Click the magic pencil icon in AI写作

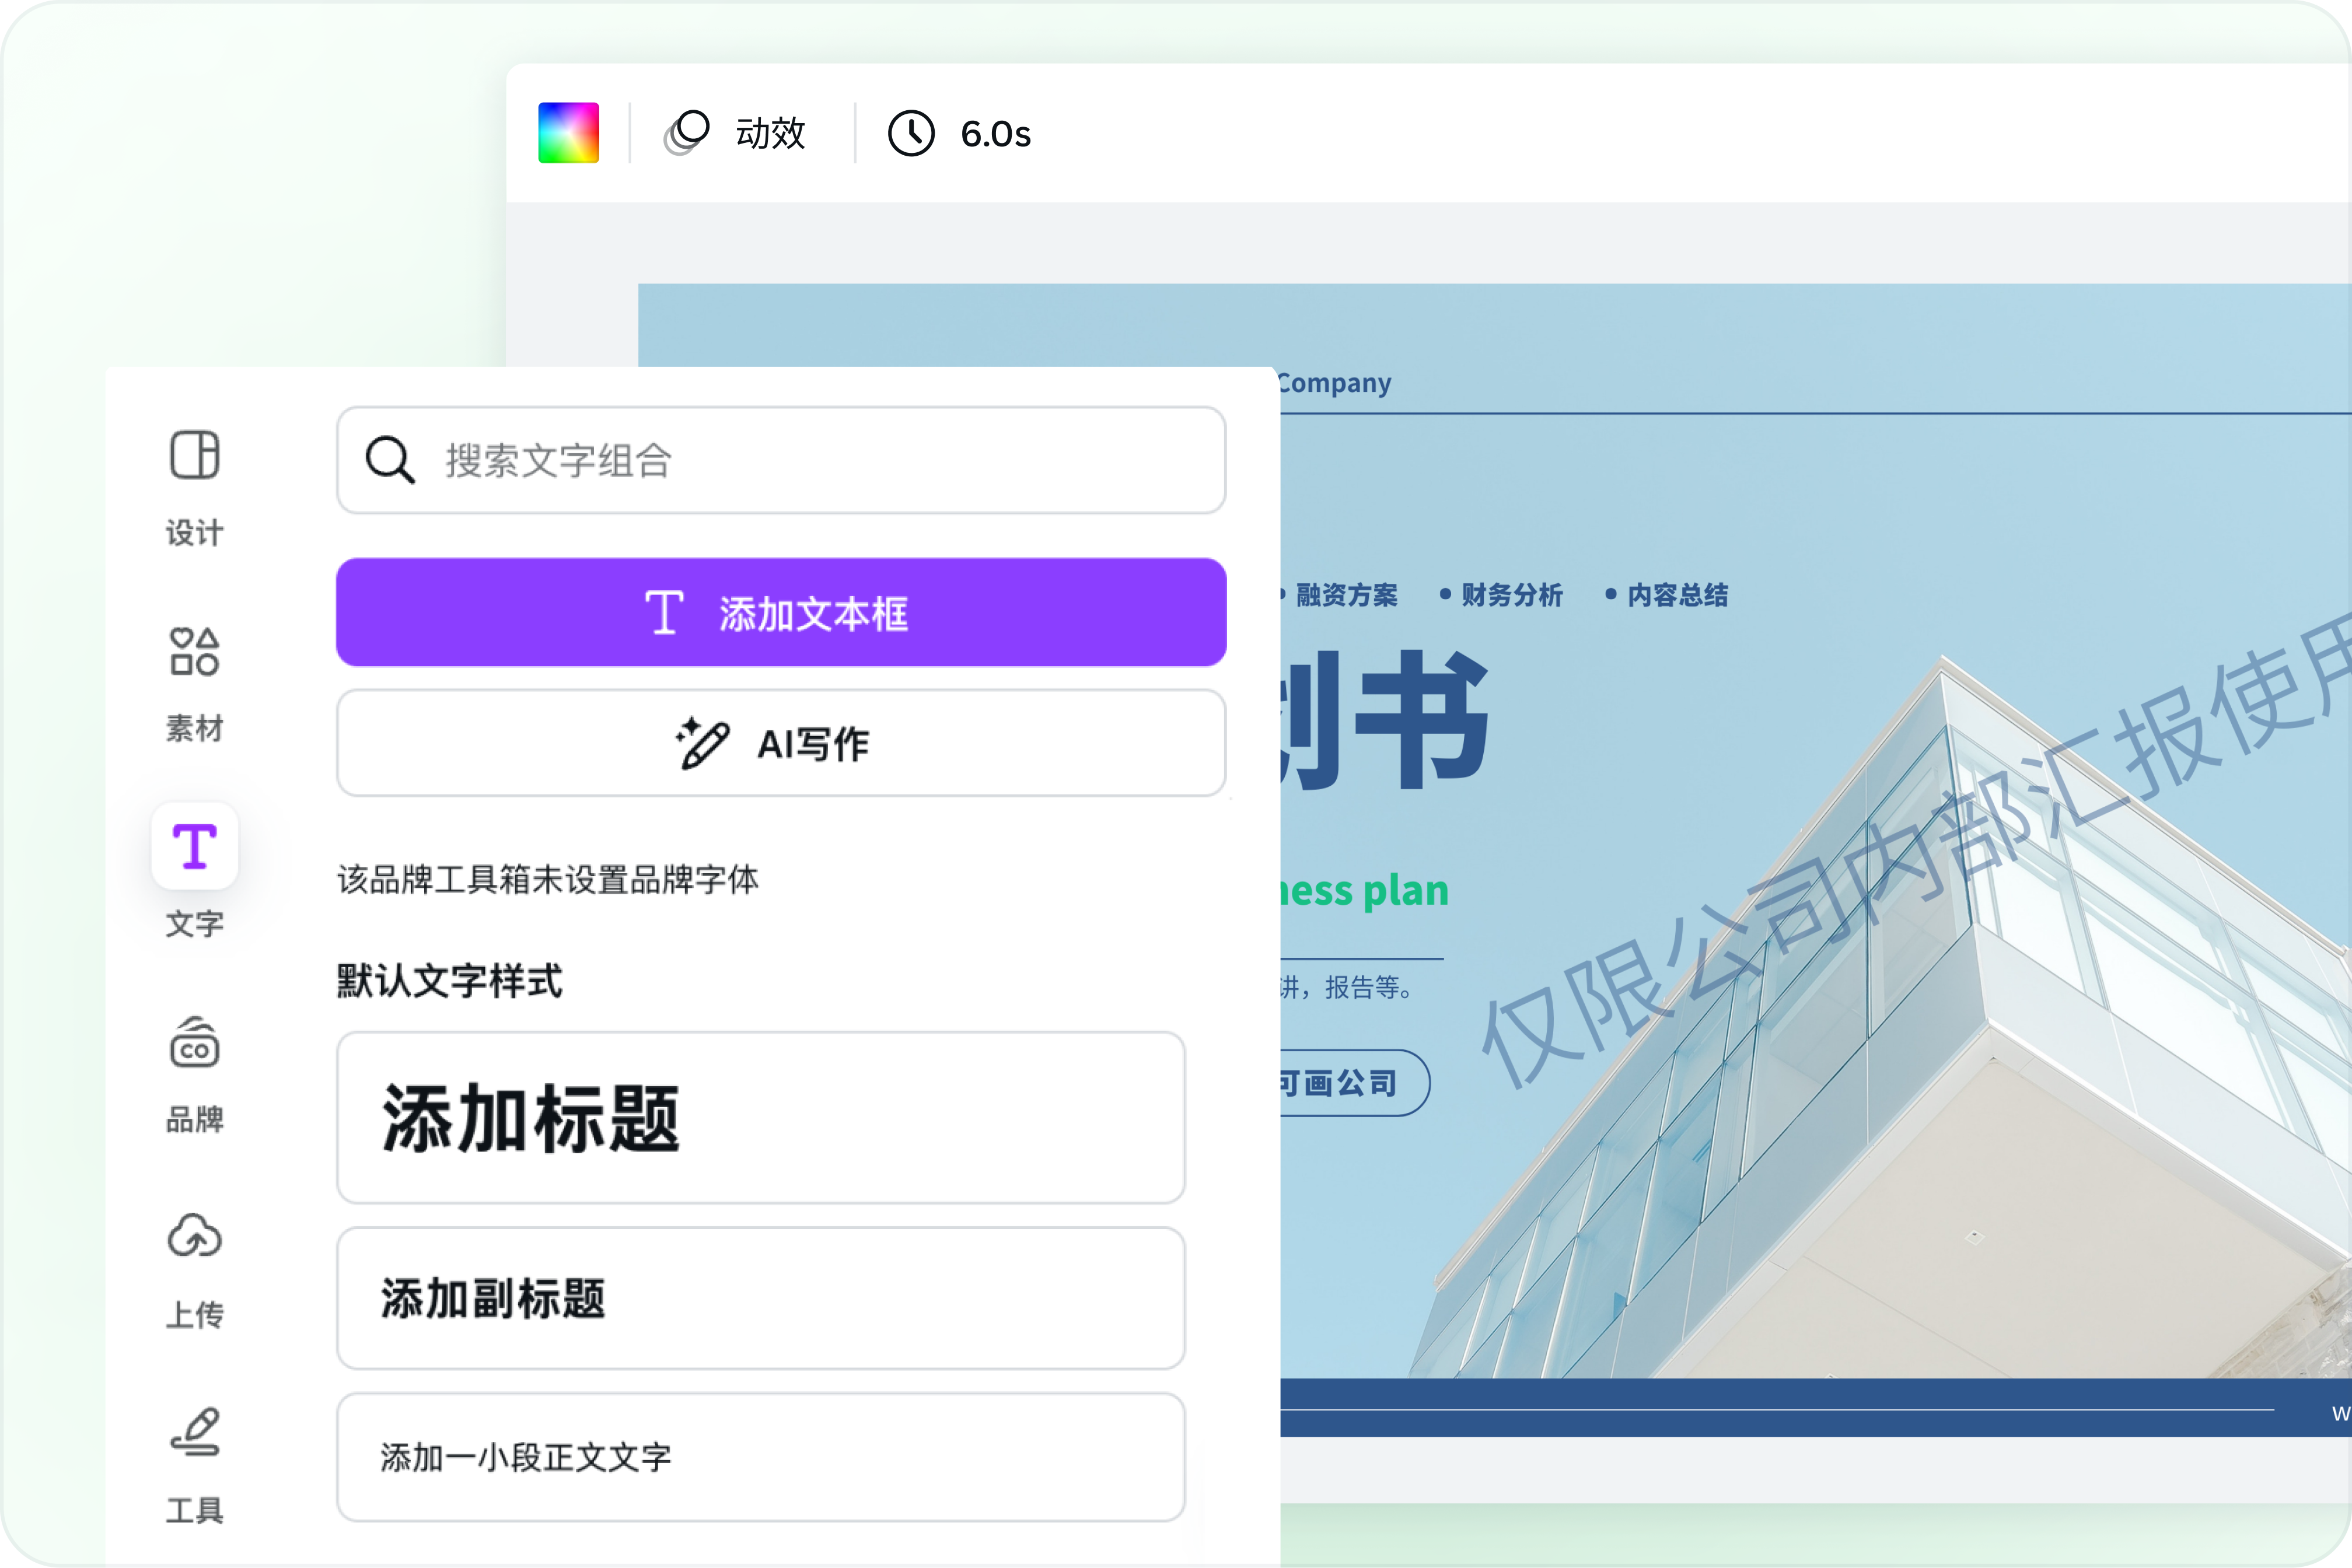point(702,744)
